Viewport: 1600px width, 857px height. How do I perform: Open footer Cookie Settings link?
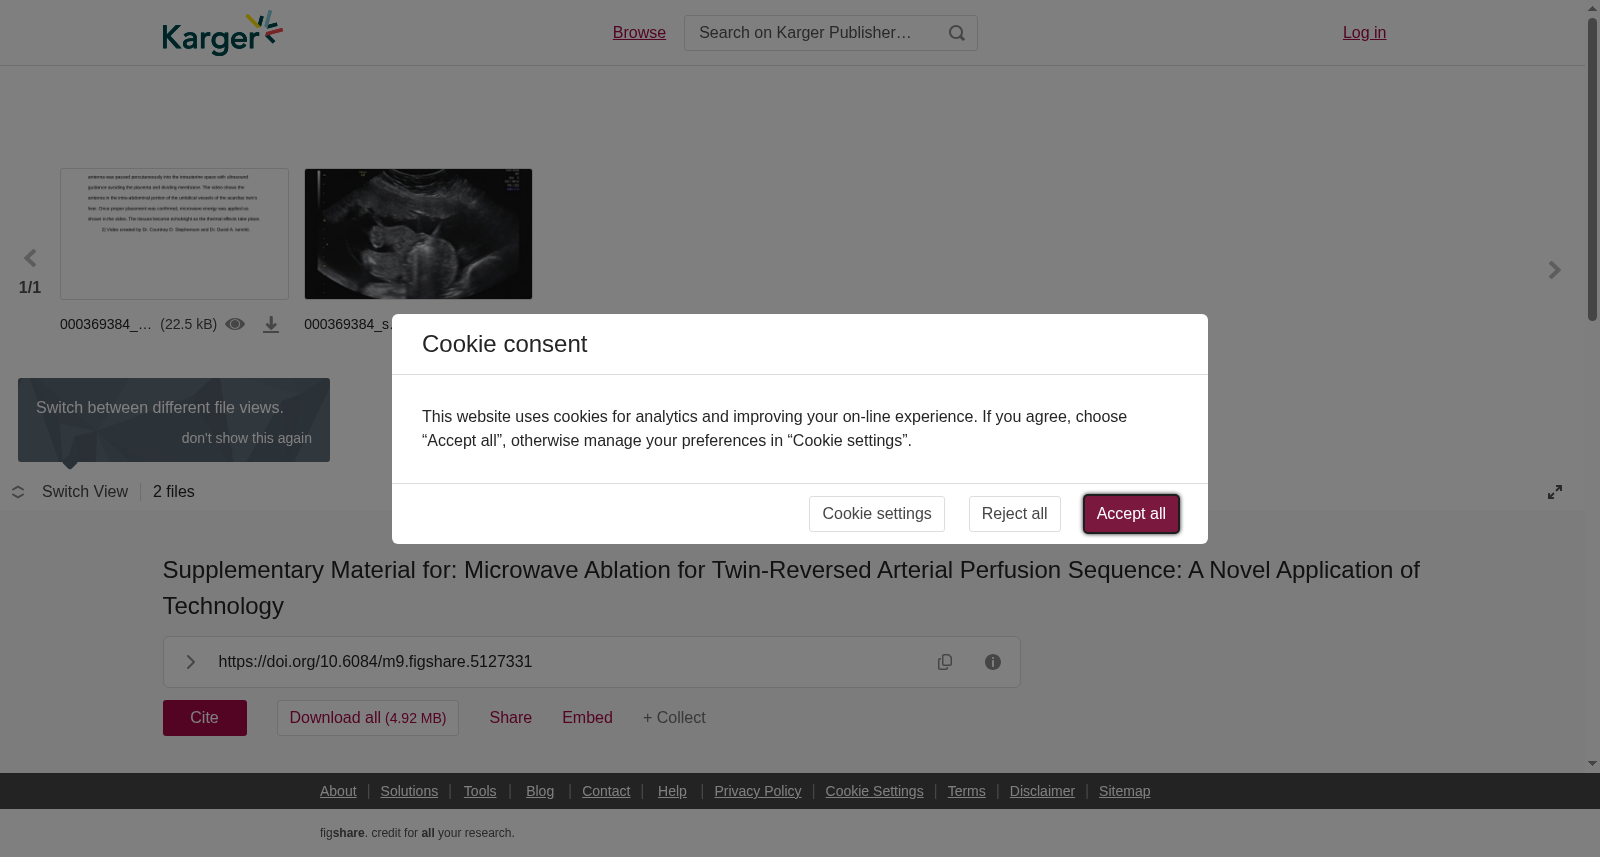coord(874,791)
